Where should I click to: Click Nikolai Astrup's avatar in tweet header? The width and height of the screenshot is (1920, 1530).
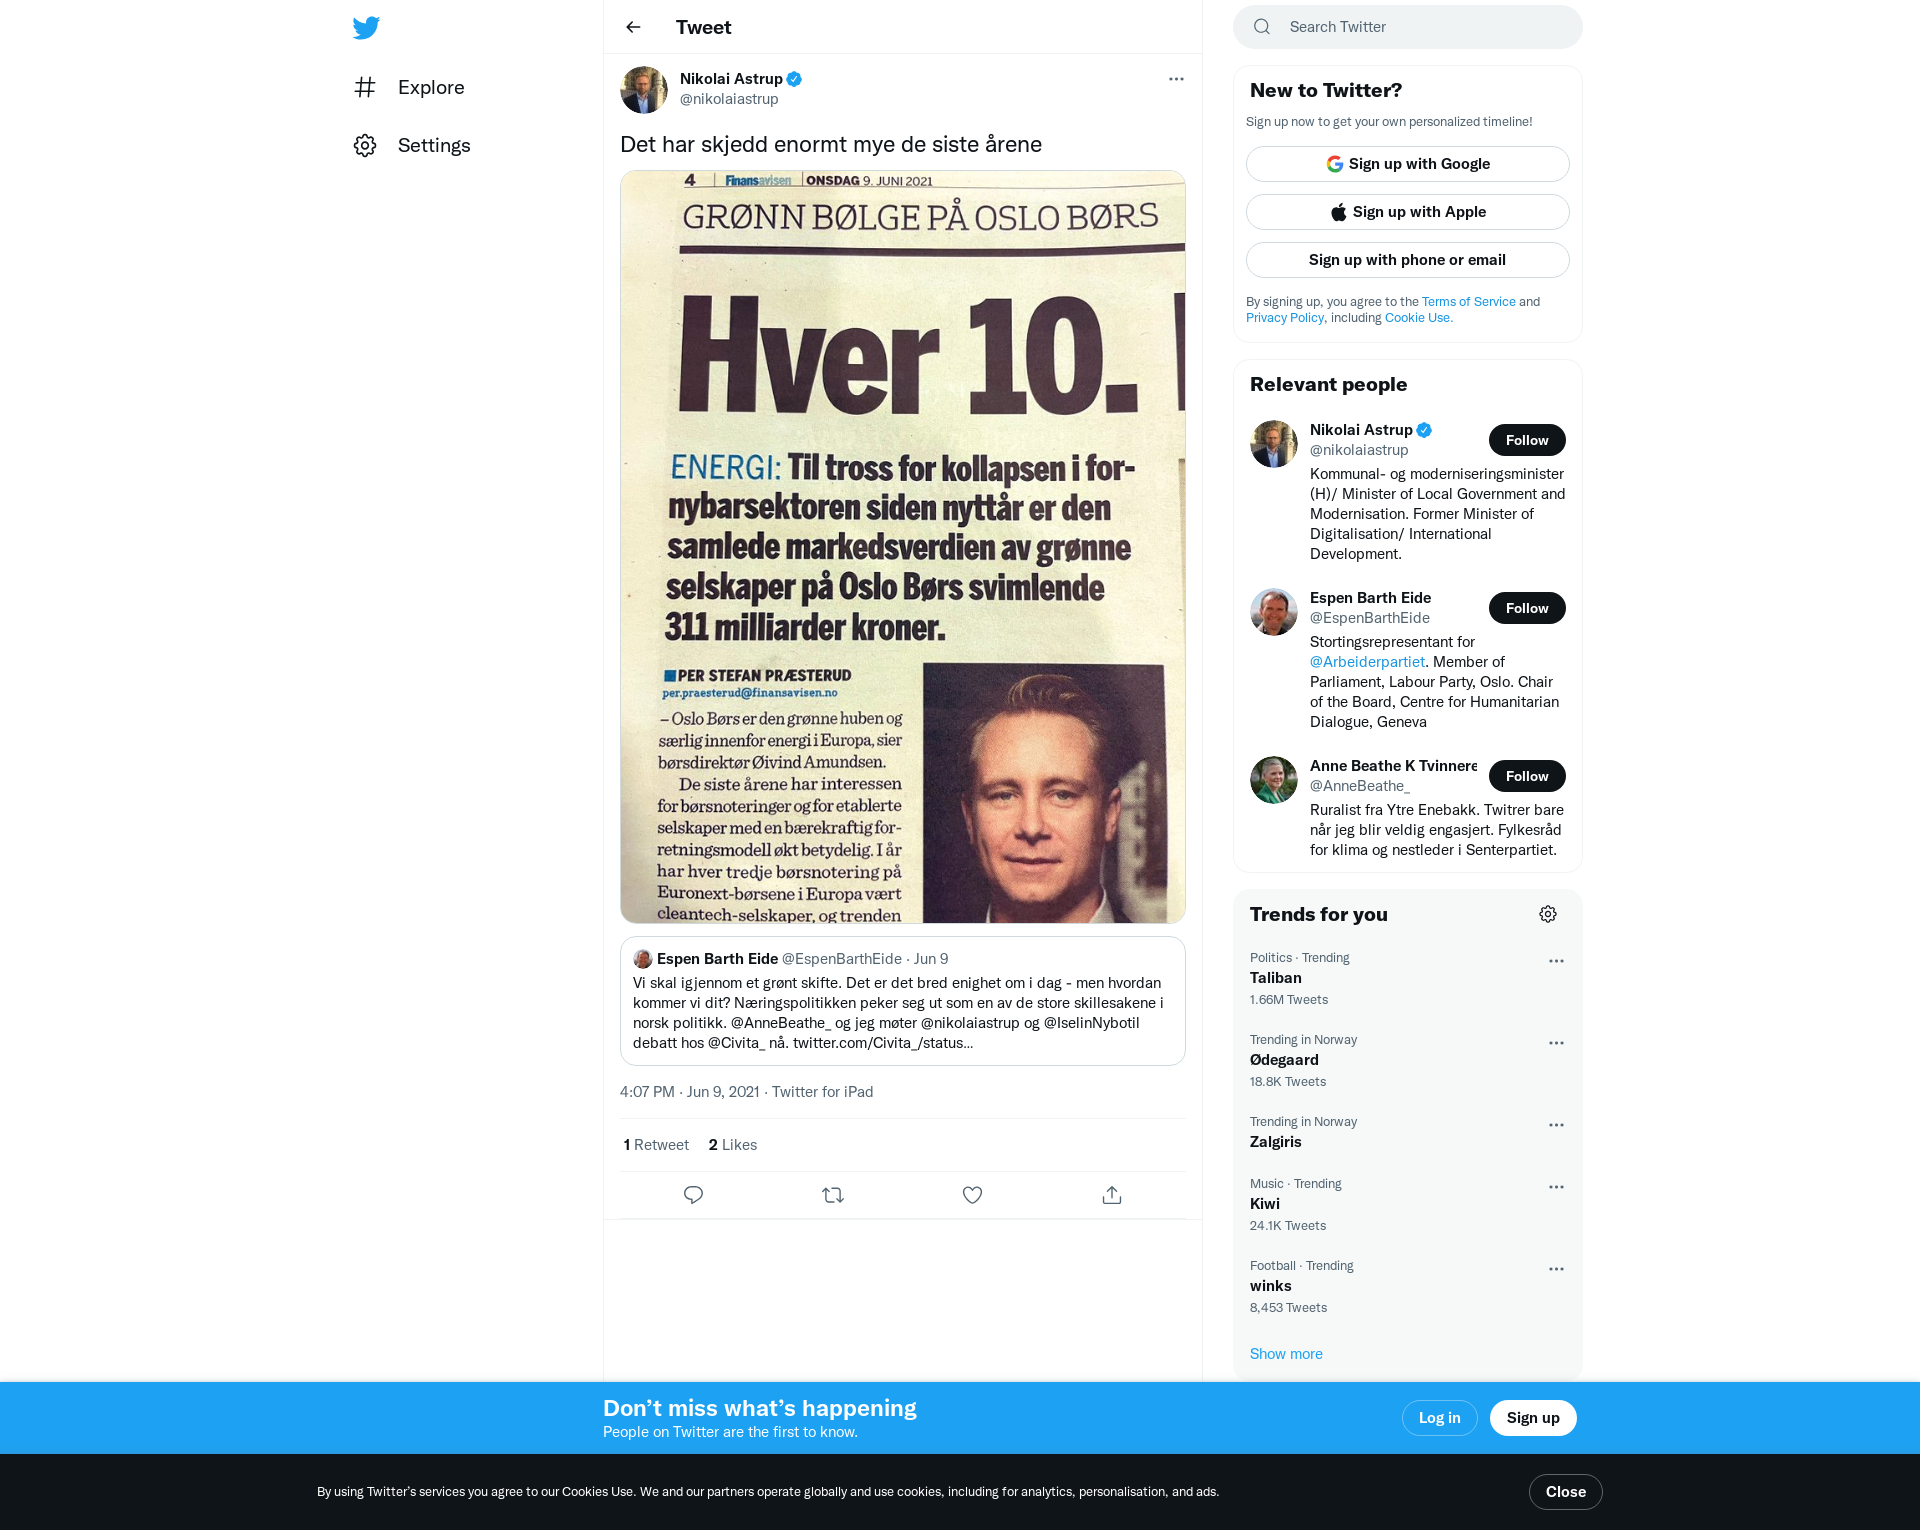click(644, 90)
